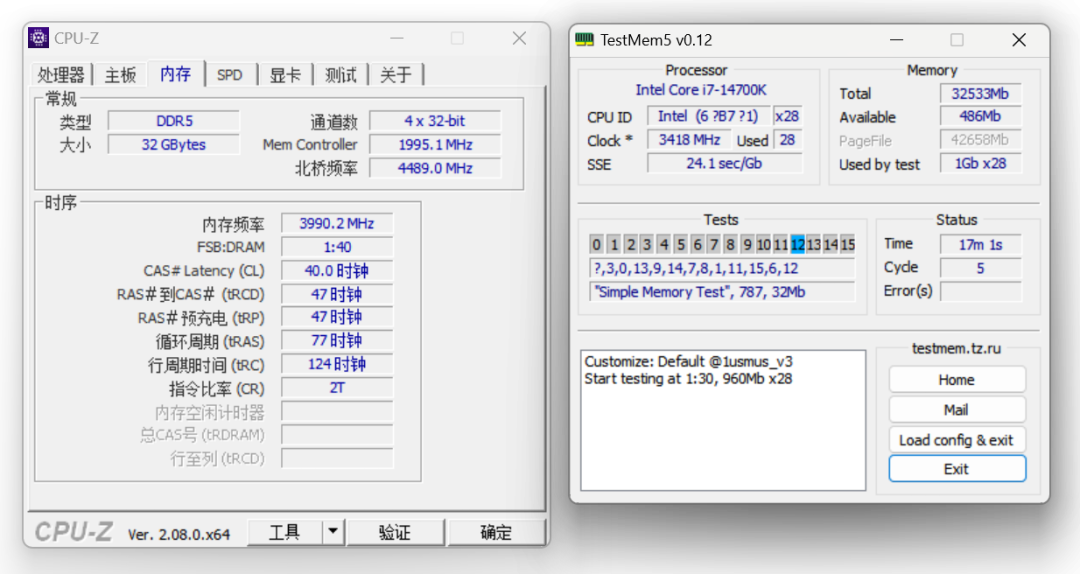
Task: Click the empty 总CAS号 (tRDRAM) field
Action: [x=337, y=435]
